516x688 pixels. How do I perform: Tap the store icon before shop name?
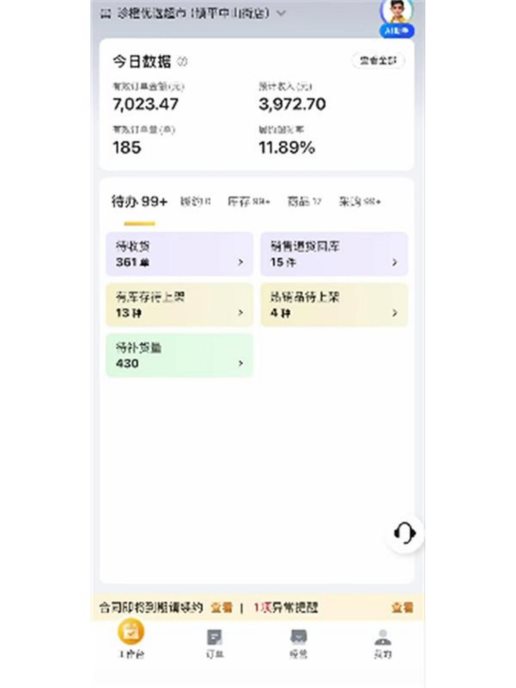[105, 14]
